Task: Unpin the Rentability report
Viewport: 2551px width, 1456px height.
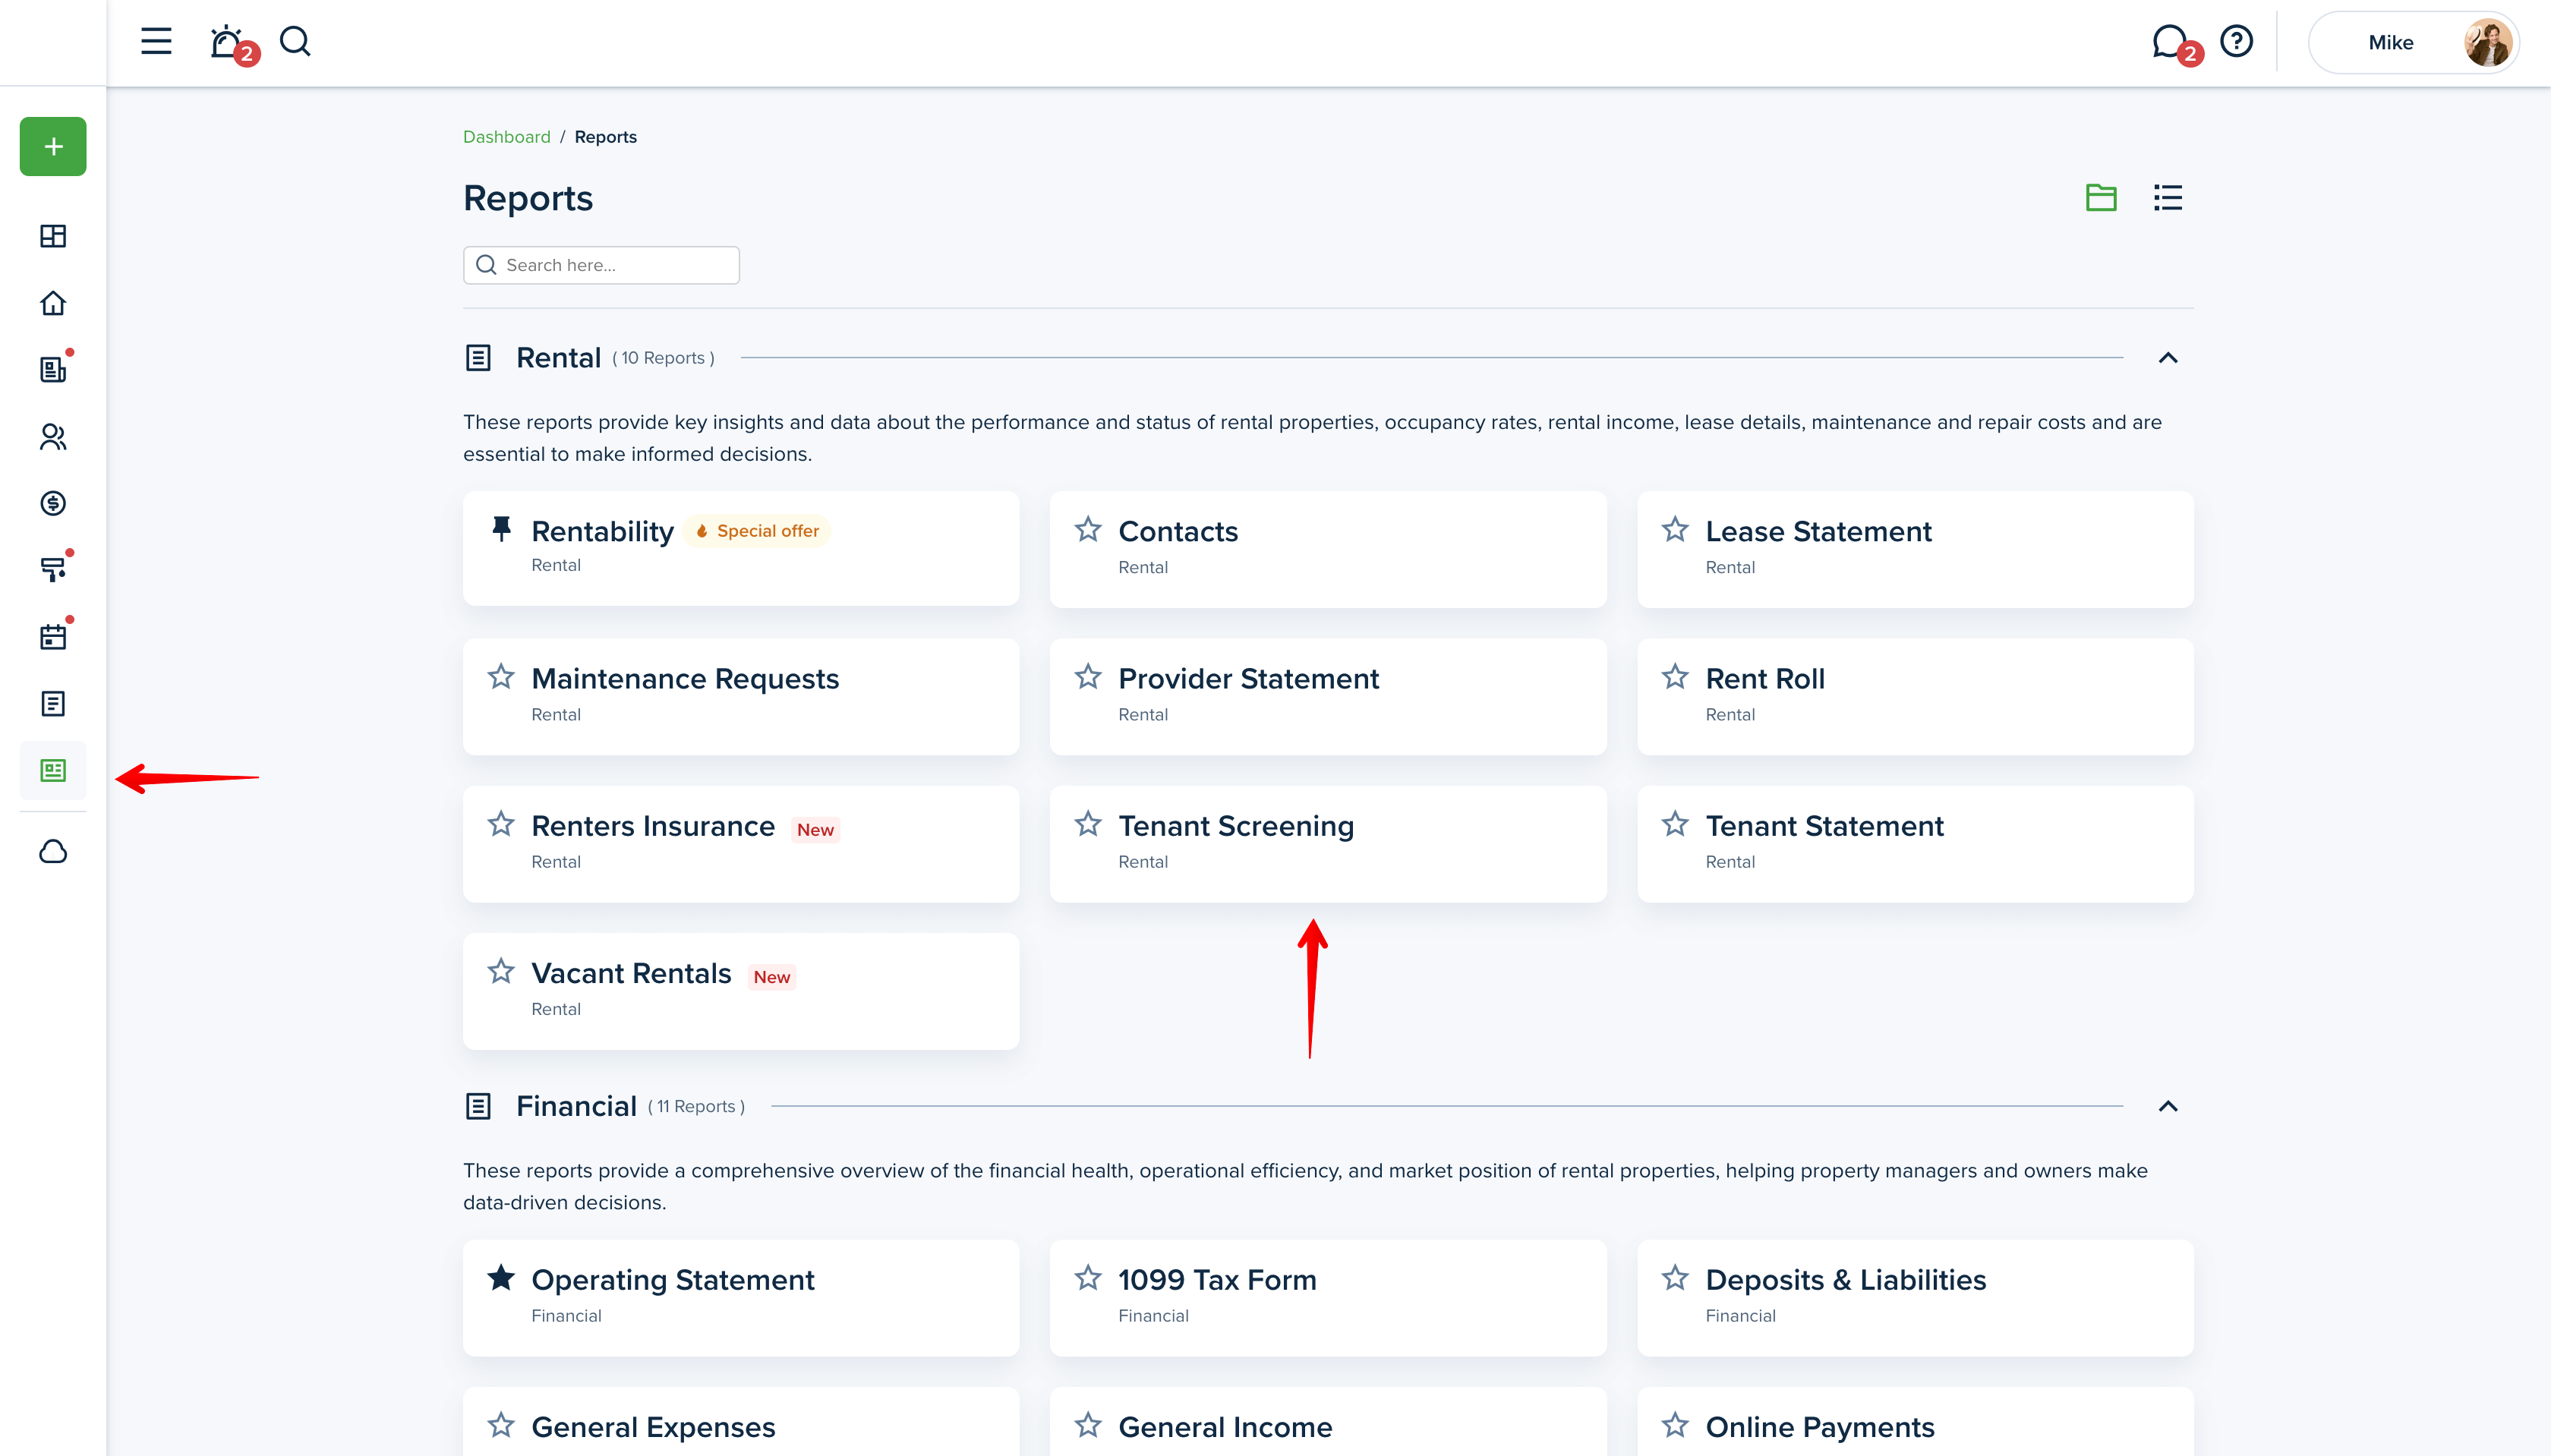Action: click(501, 528)
